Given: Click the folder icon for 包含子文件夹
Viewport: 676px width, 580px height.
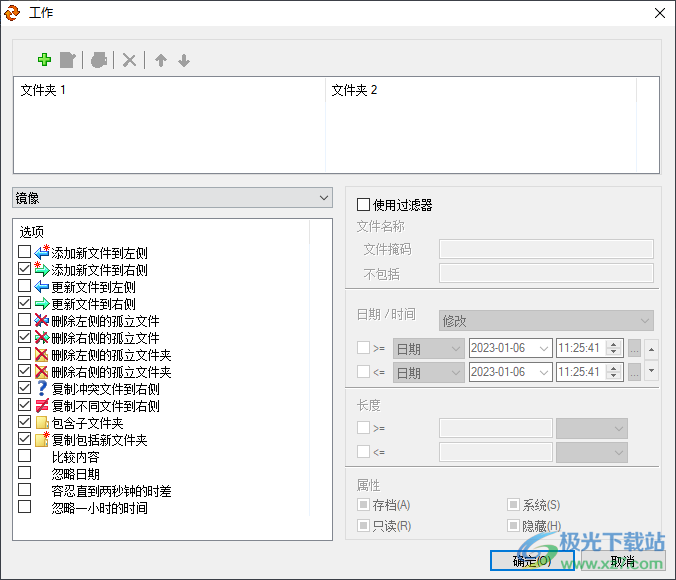Looking at the screenshot, I should click(42, 423).
